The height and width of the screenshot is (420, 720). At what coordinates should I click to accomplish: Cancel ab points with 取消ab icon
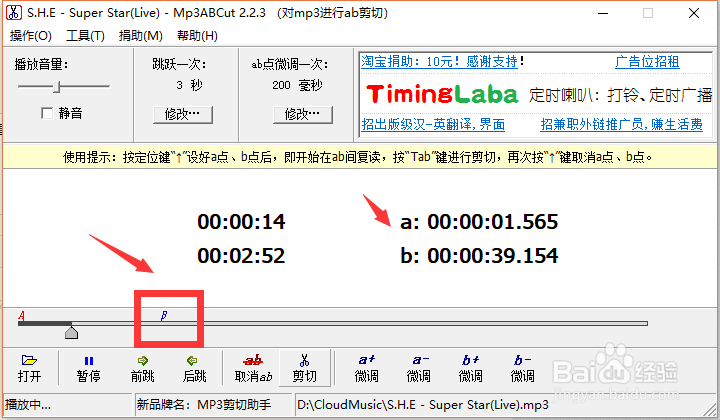[253, 368]
